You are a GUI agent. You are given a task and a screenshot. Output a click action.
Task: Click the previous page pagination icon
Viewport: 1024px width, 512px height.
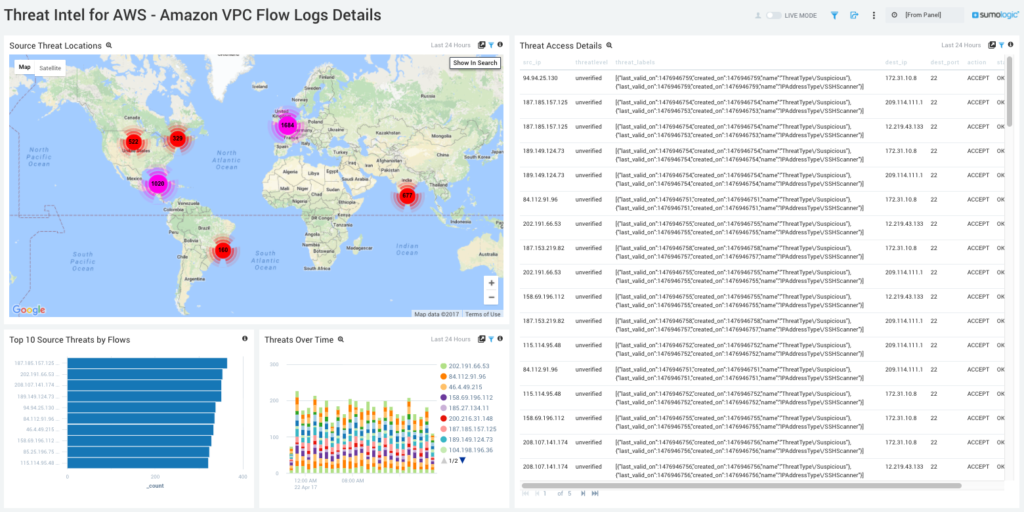point(536,493)
